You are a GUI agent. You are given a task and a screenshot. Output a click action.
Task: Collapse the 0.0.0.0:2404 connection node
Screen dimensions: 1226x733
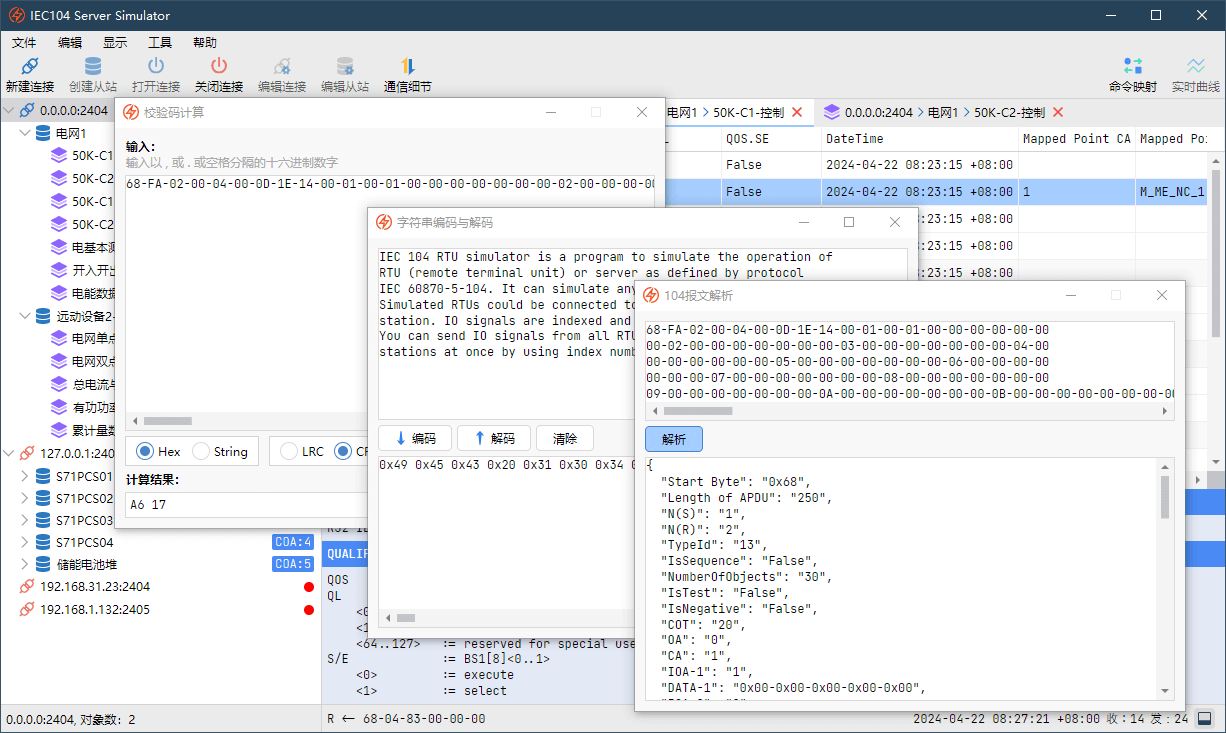pyautogui.click(x=9, y=111)
